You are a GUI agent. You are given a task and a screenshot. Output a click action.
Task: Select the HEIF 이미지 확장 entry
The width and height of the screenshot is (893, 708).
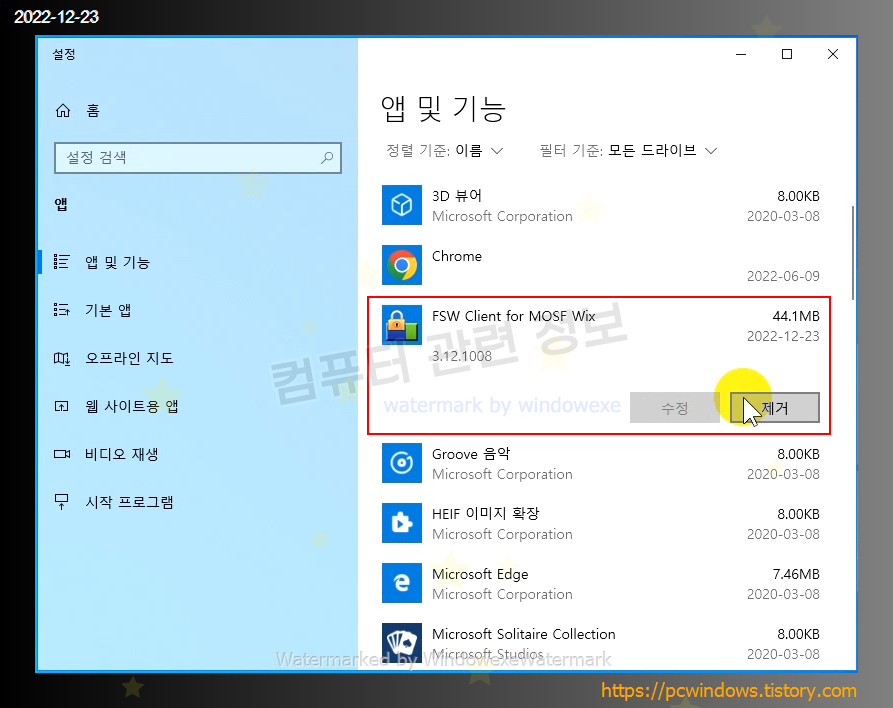[x=600, y=523]
